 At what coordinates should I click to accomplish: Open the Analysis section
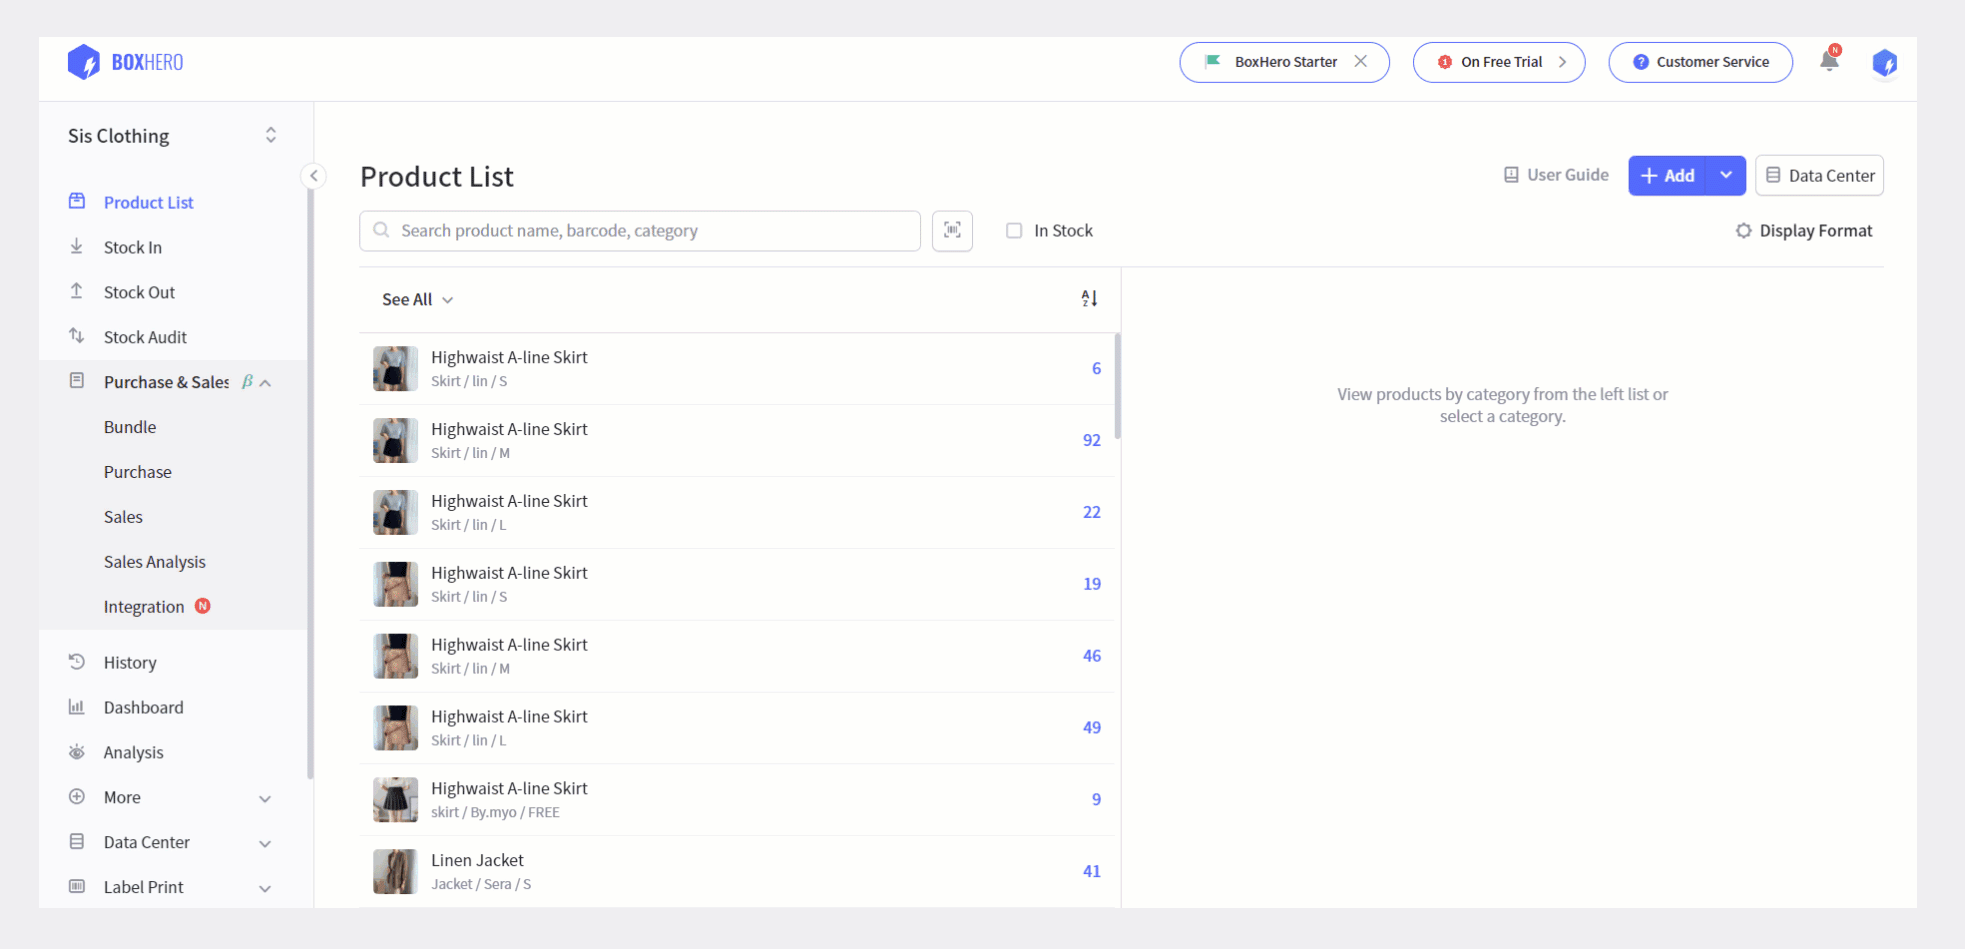[x=133, y=752]
